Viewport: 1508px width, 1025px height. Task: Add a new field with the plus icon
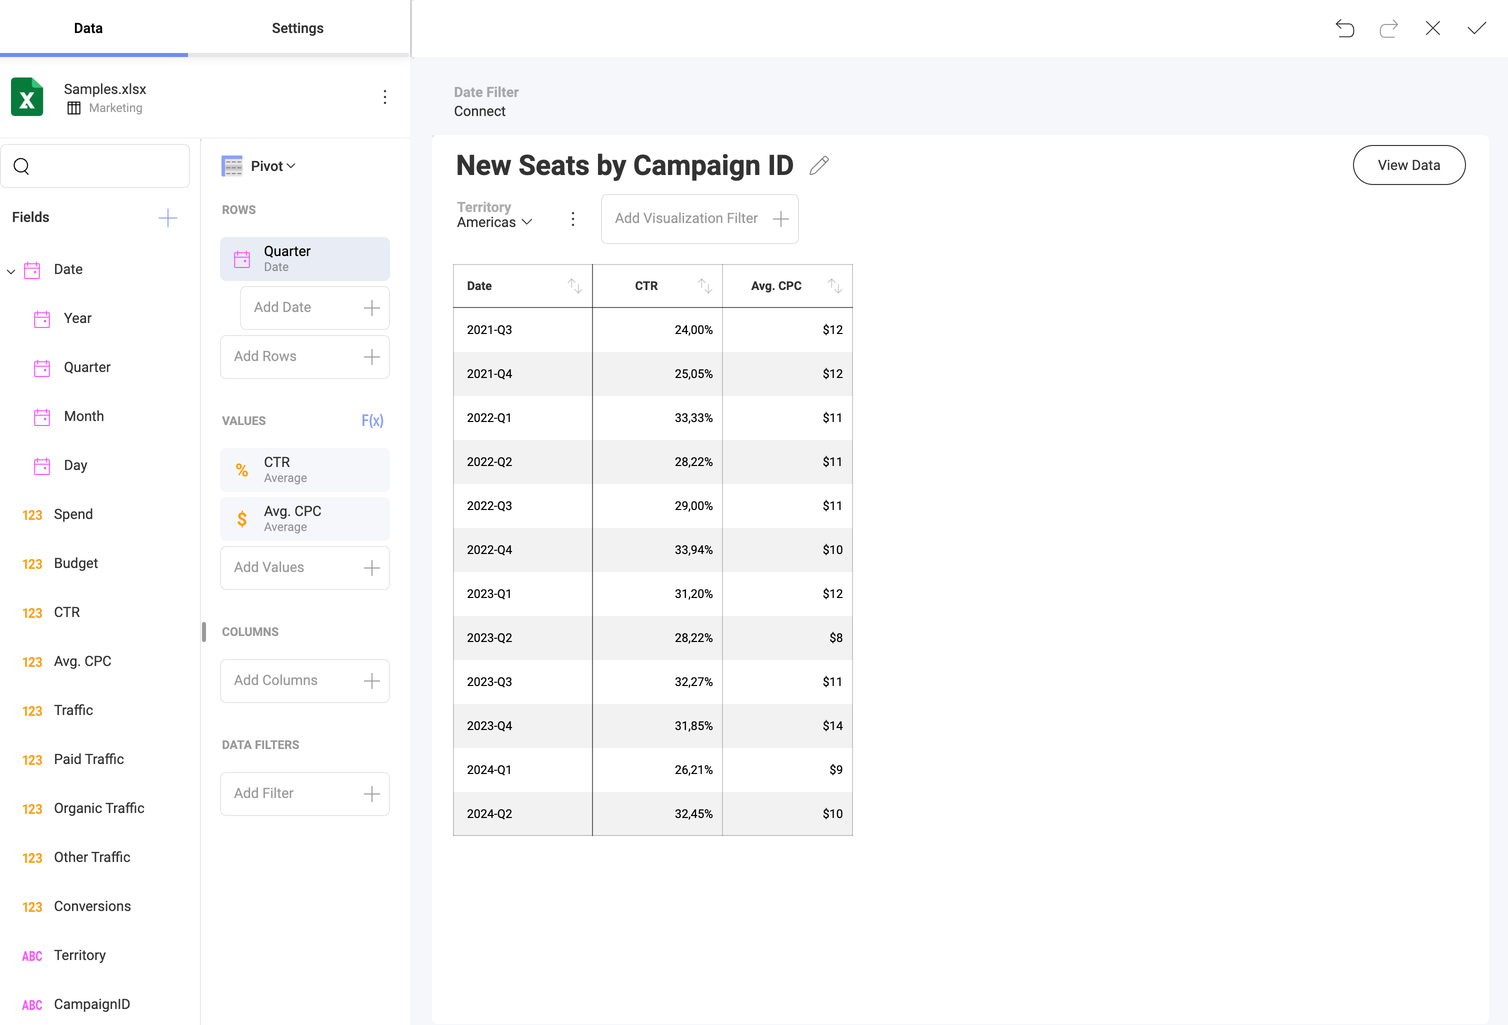coord(168,218)
